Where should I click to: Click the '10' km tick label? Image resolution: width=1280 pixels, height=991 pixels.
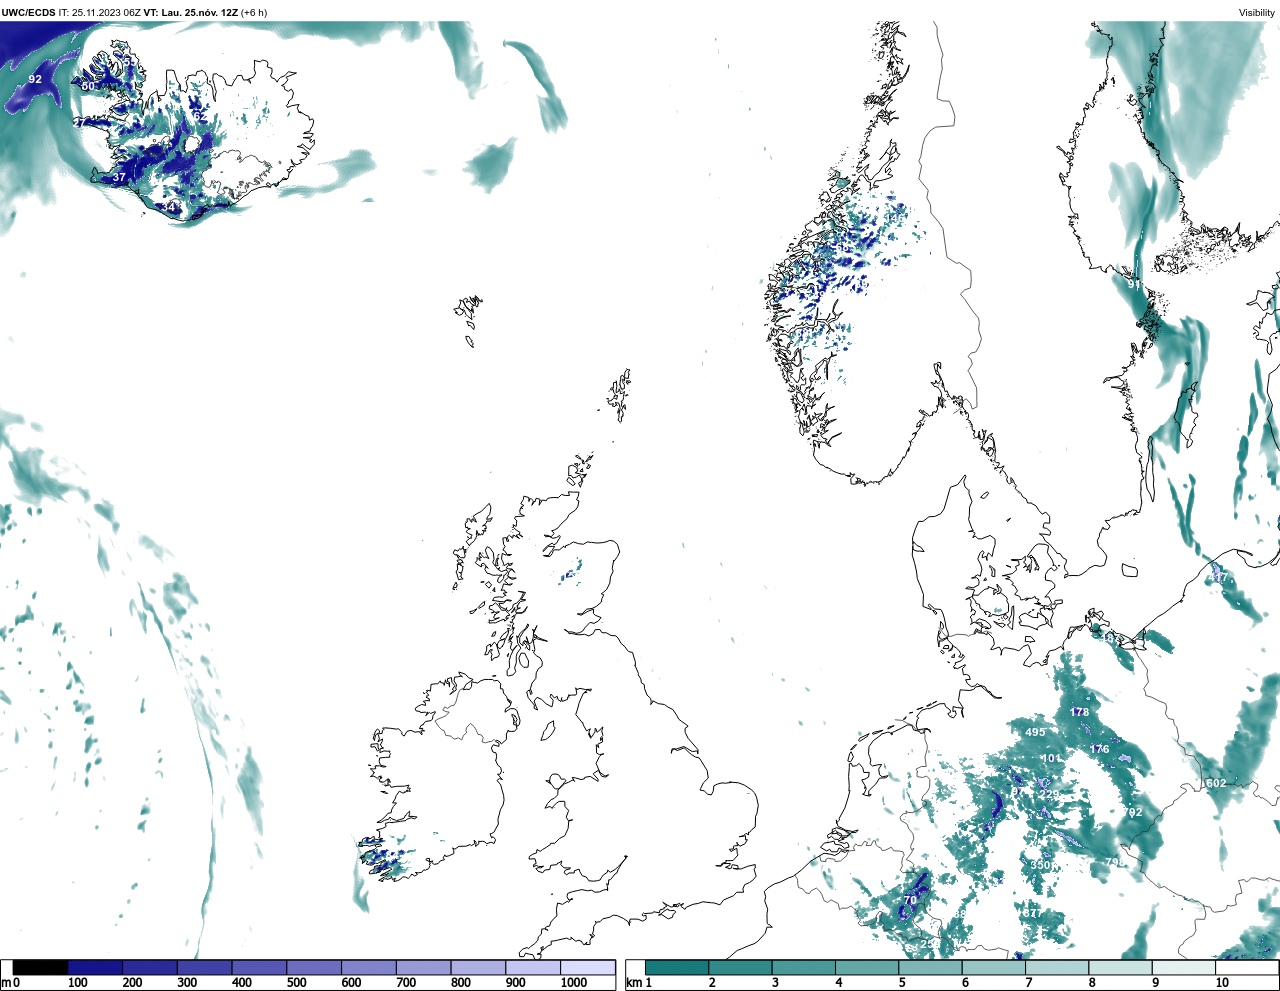[1222, 983]
